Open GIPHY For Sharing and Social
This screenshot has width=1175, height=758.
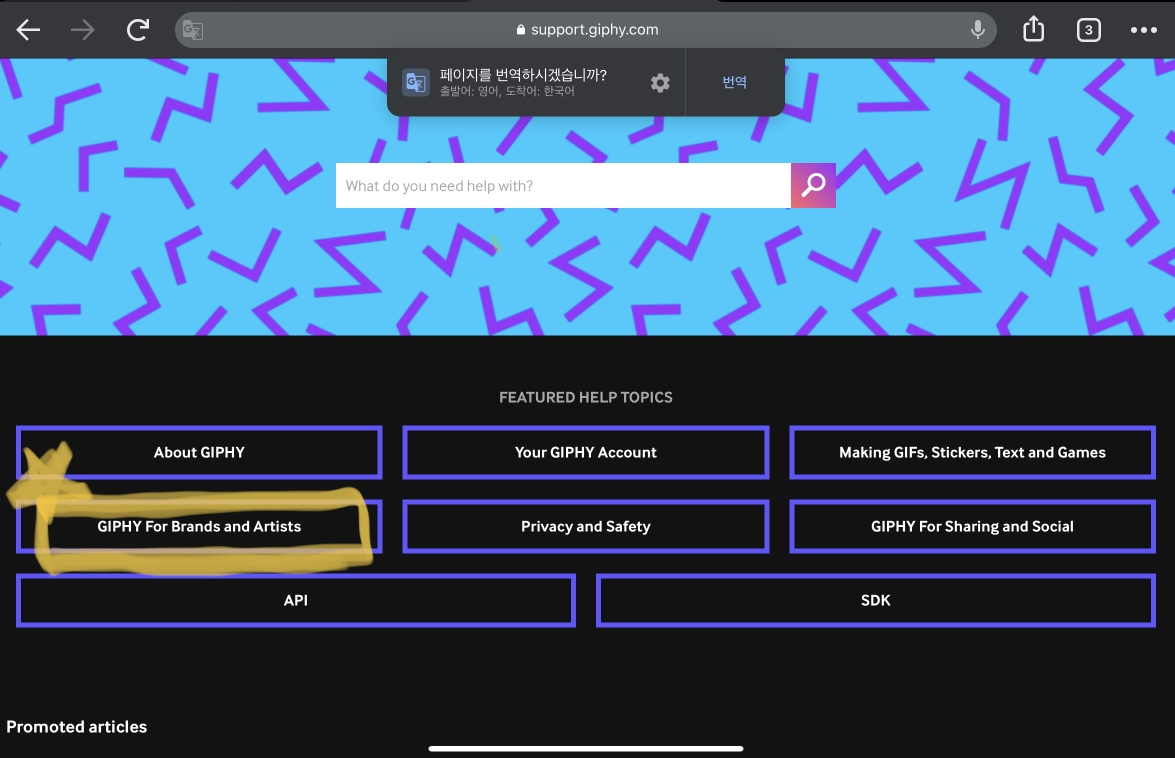pos(972,527)
